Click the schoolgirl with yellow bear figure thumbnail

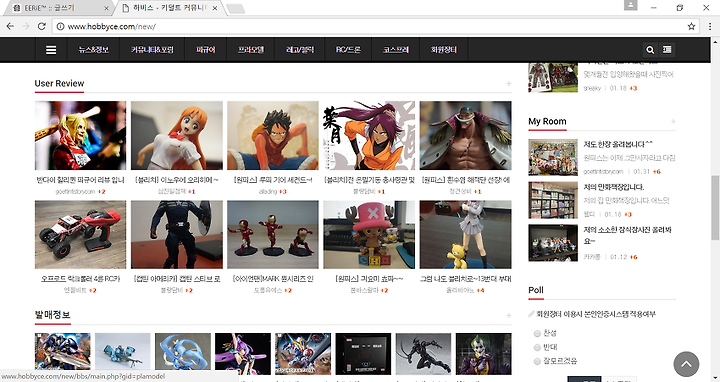click(x=466, y=235)
